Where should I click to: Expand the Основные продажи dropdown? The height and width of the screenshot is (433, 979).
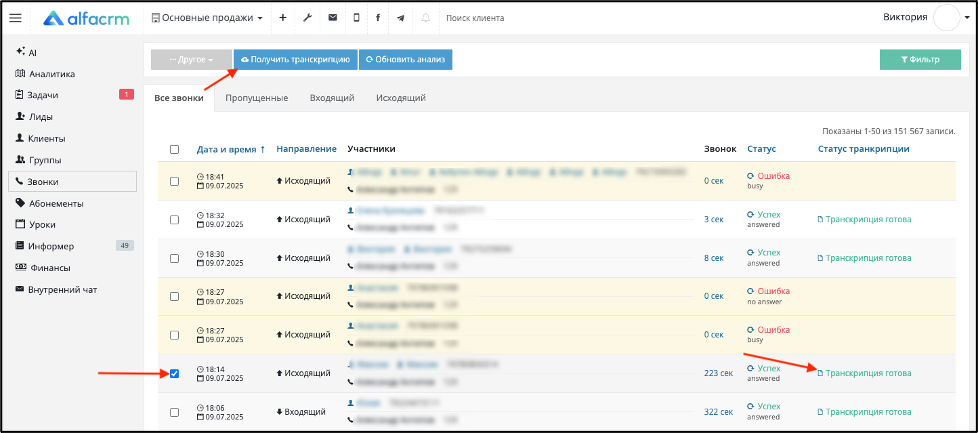207,18
